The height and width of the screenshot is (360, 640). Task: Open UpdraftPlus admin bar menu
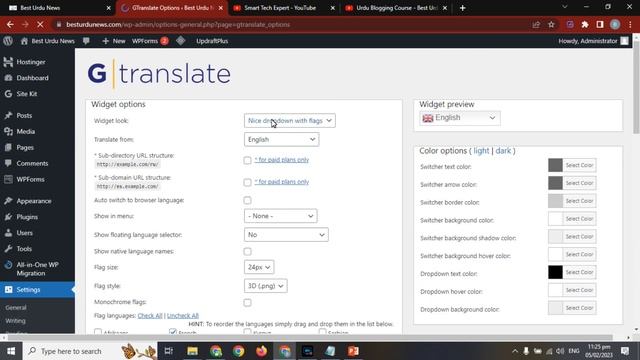pyautogui.click(x=212, y=41)
